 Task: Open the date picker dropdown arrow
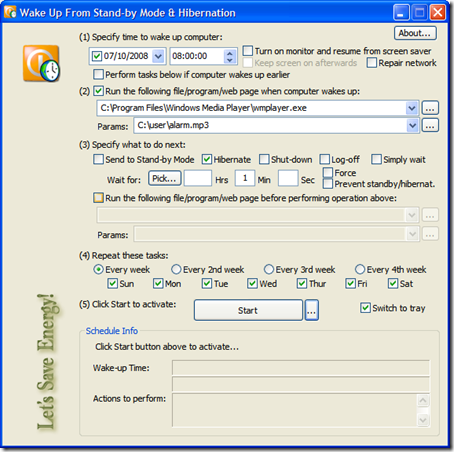158,56
